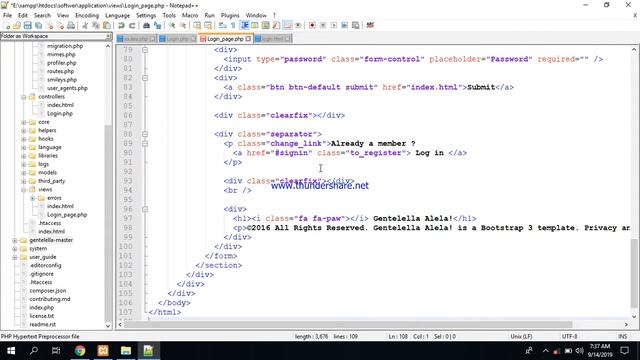Click the Open file toolbar icon
The image size is (640, 360).
click(x=17, y=25)
